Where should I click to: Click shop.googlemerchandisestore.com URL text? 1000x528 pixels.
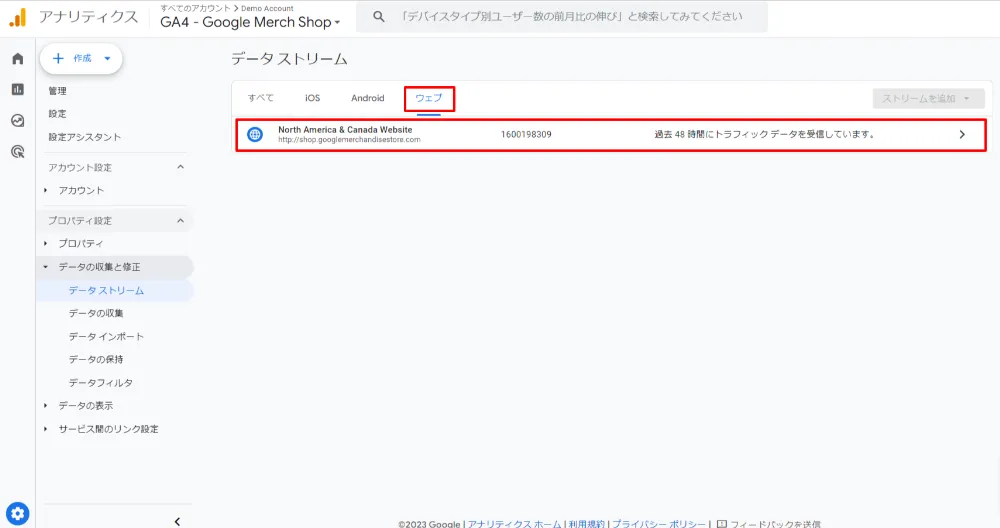coord(349,140)
